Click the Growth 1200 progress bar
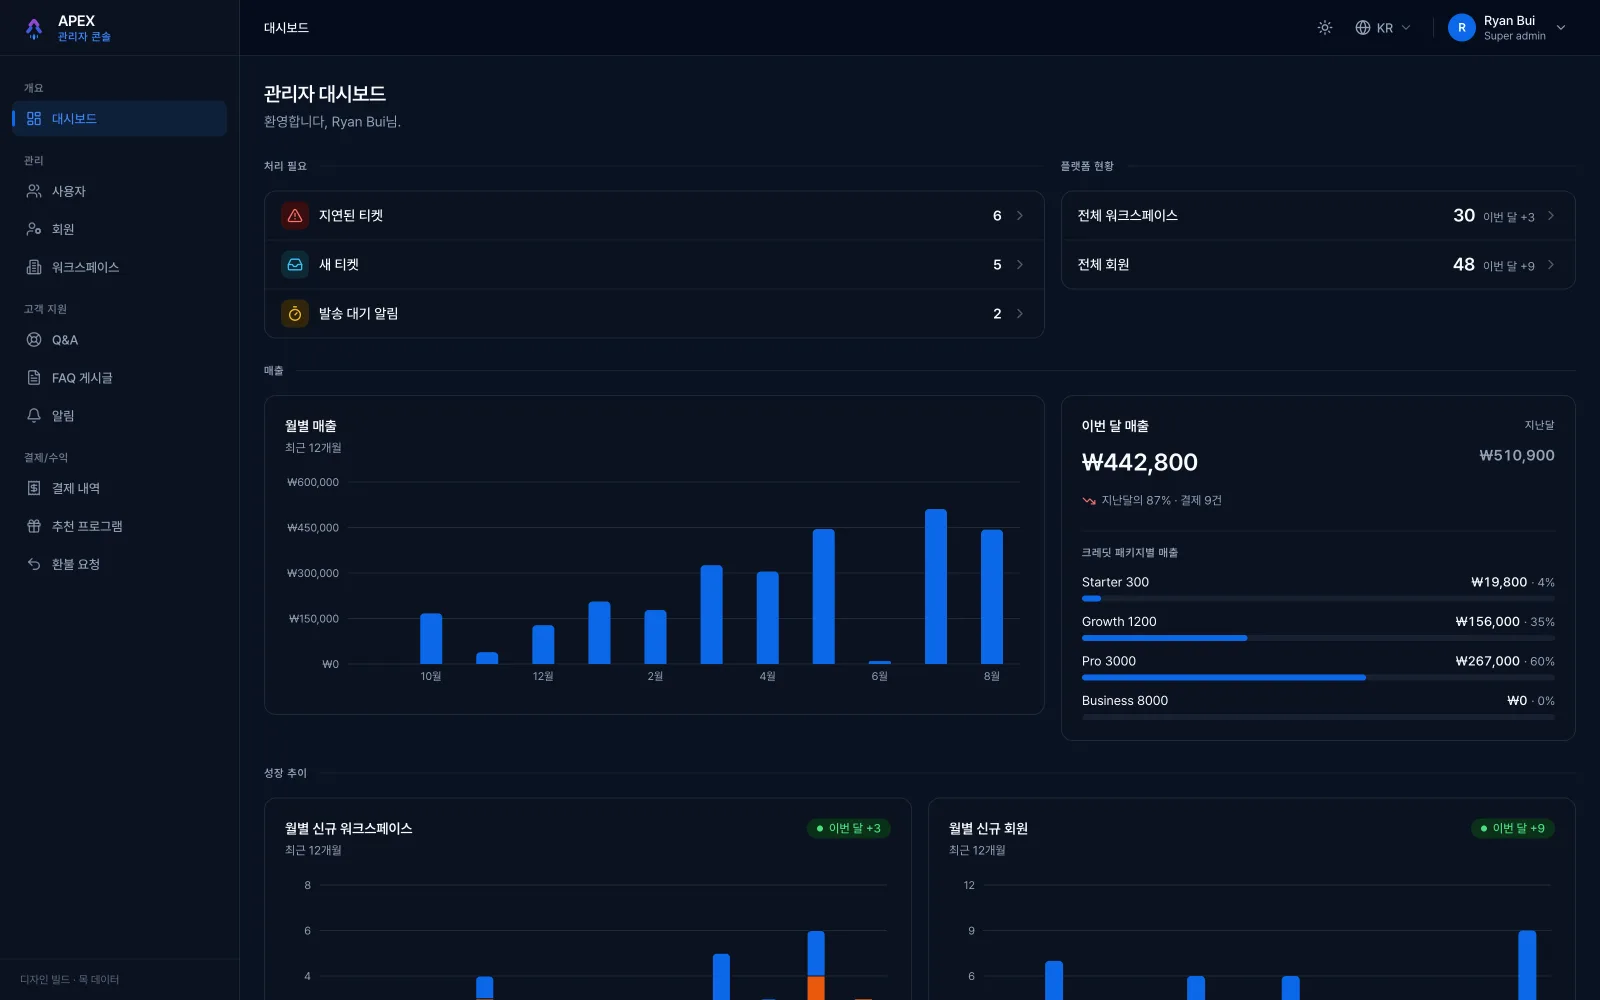Viewport: 1600px width, 1000px height. 1318,638
